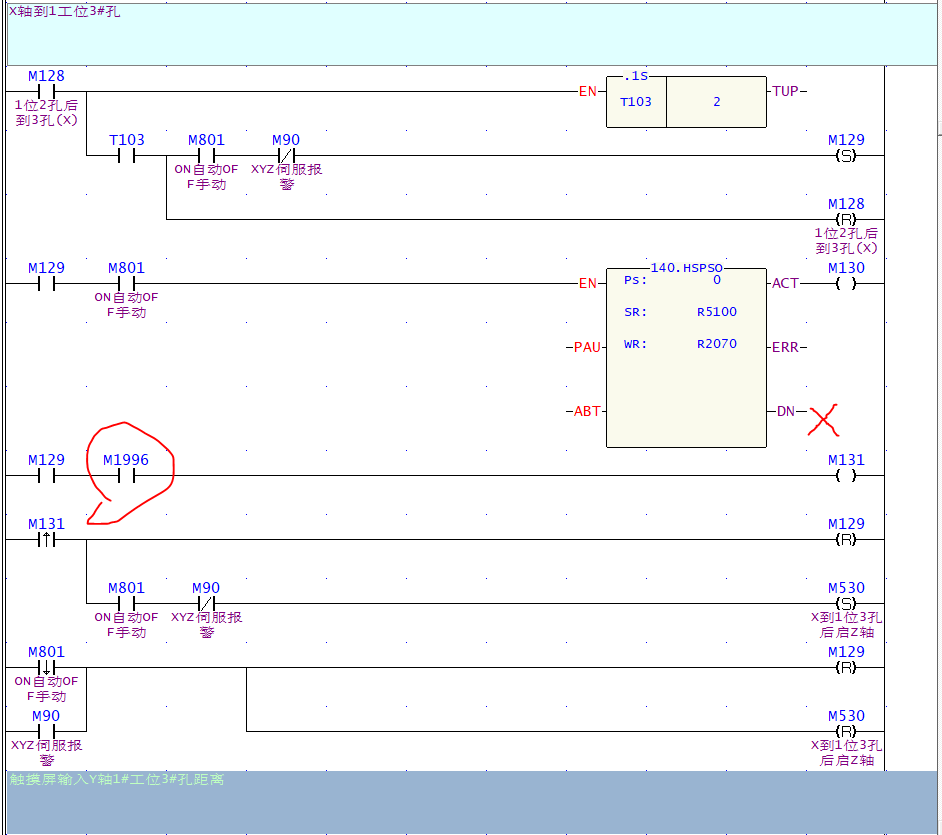Click the red-circled M1996 contact
This screenshot has height=835, width=942.
(126, 476)
